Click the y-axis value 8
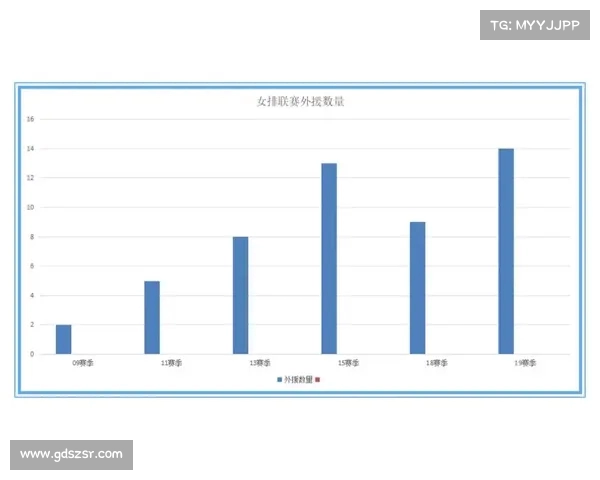This screenshot has width=600, height=480. click(x=32, y=237)
